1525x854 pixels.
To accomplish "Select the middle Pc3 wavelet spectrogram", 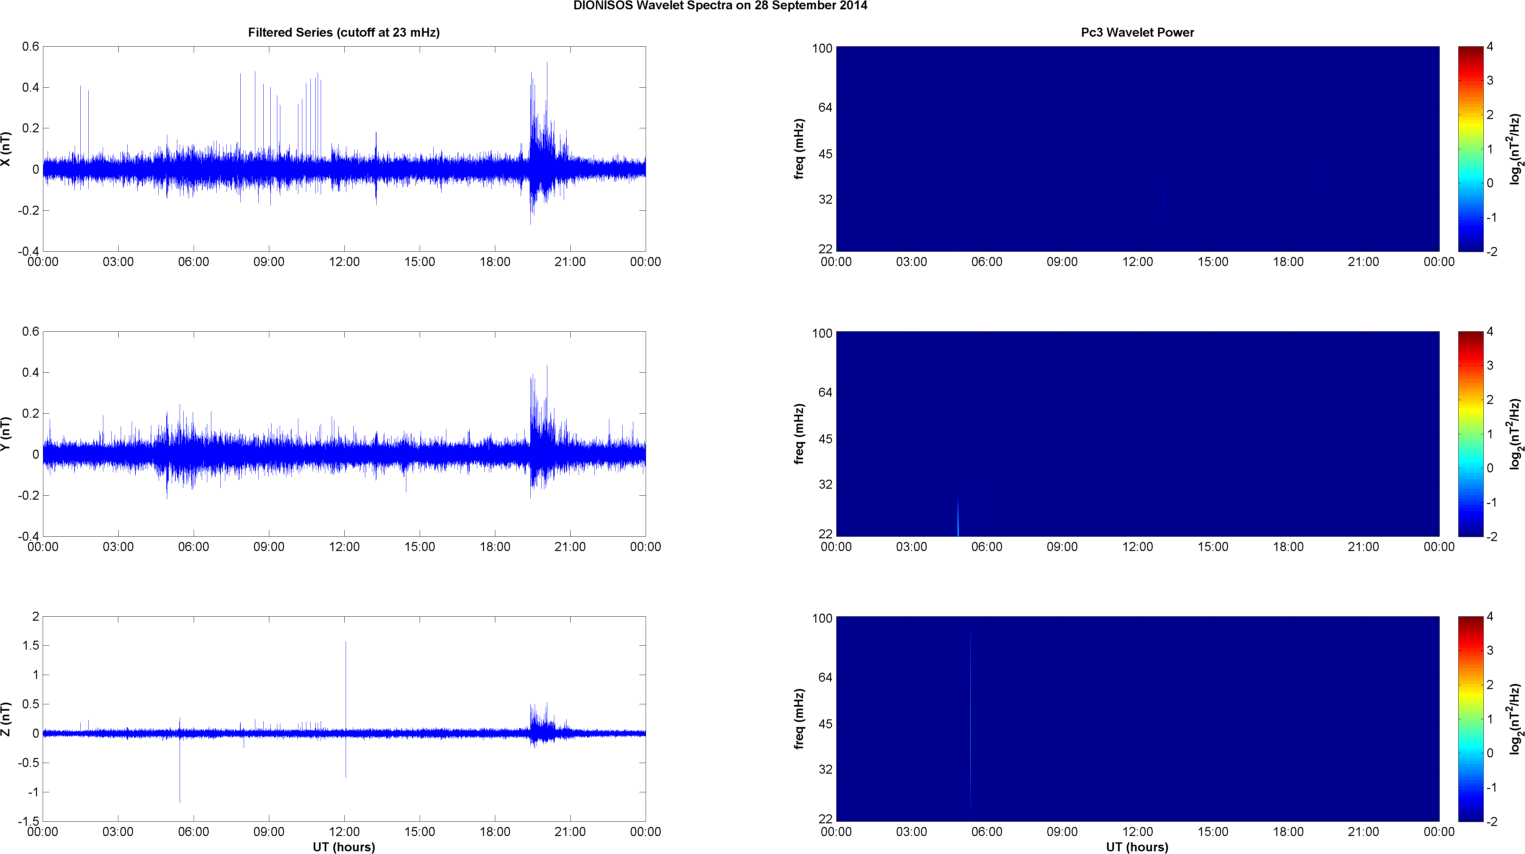I will point(1137,434).
